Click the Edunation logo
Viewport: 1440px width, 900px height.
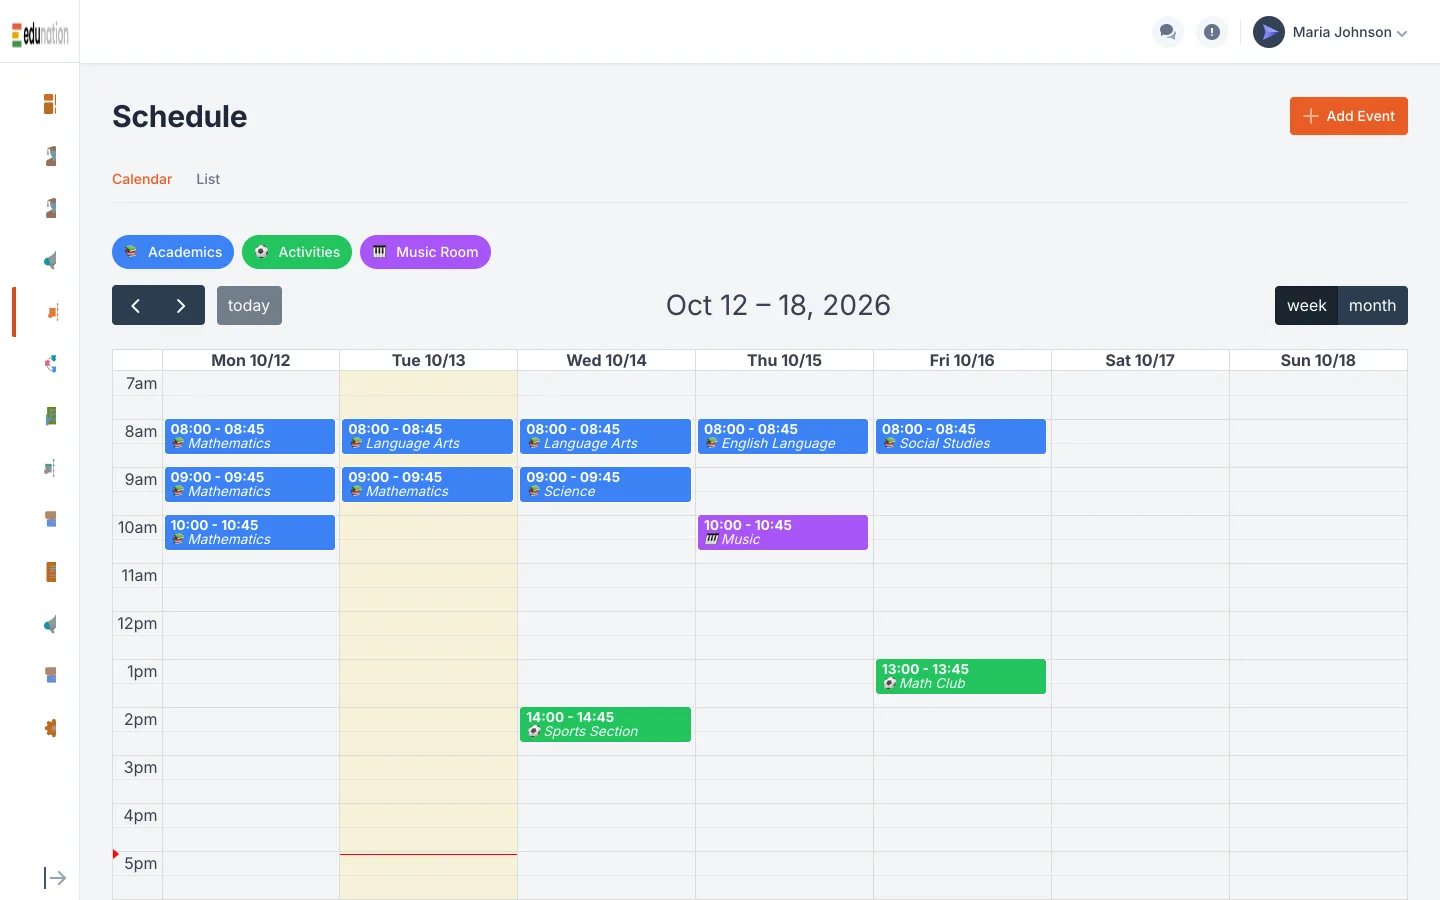pyautogui.click(x=40, y=34)
